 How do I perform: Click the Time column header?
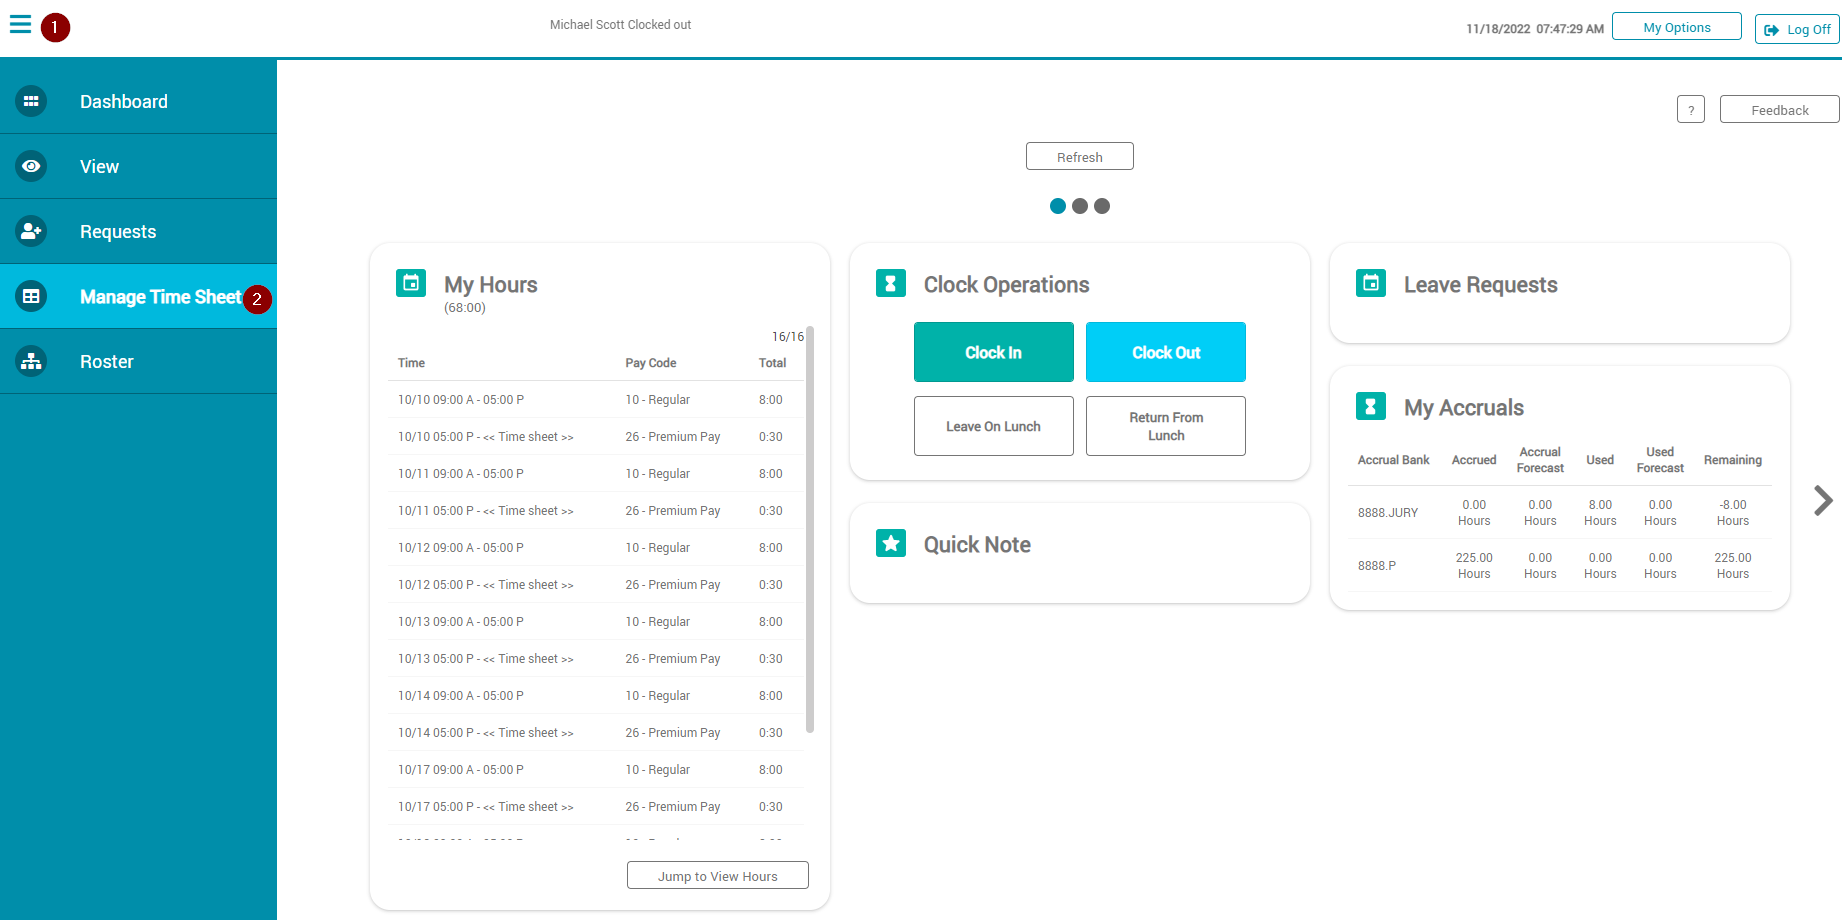[411, 363]
